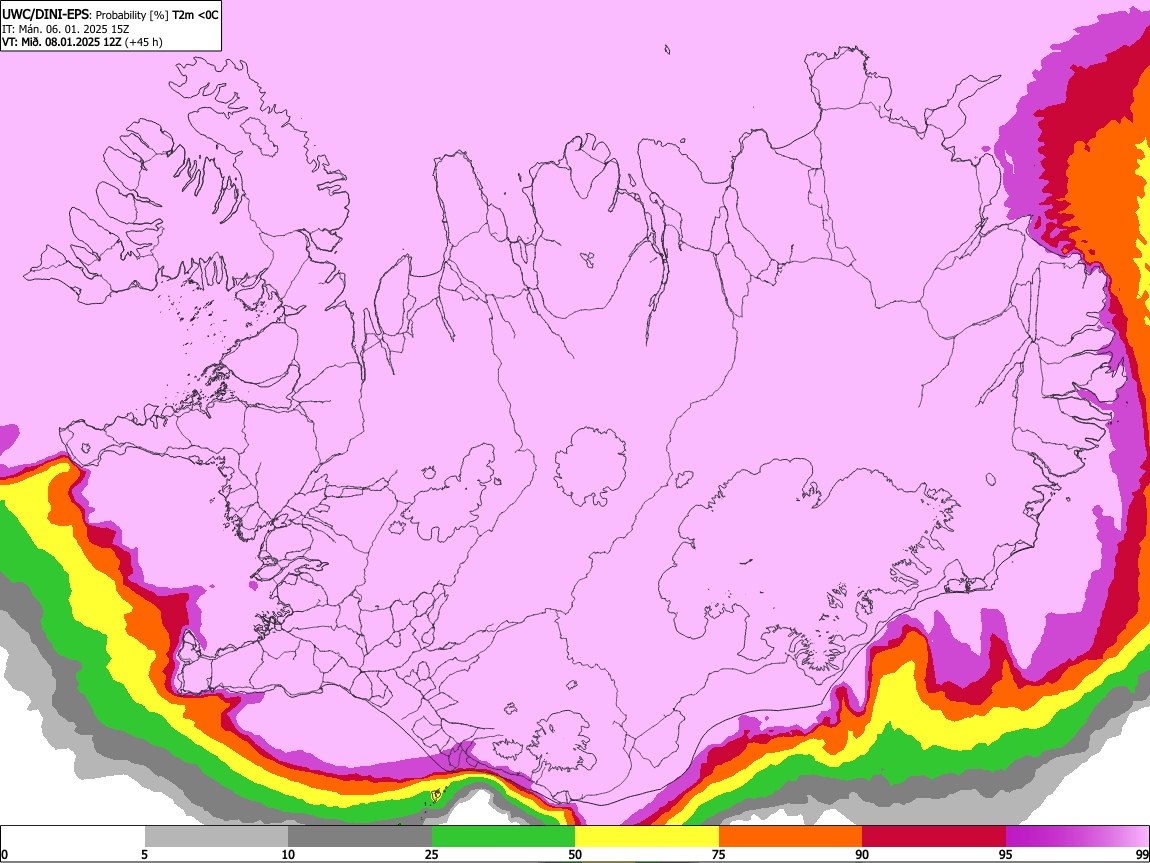Viewport: 1150px width, 863px height.
Task: Click the 'T2m <0C' parameter label
Action: [x=195, y=15]
